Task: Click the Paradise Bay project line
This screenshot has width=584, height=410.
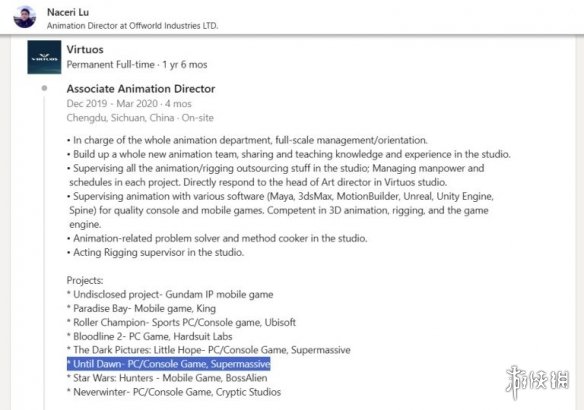Action: [141, 308]
